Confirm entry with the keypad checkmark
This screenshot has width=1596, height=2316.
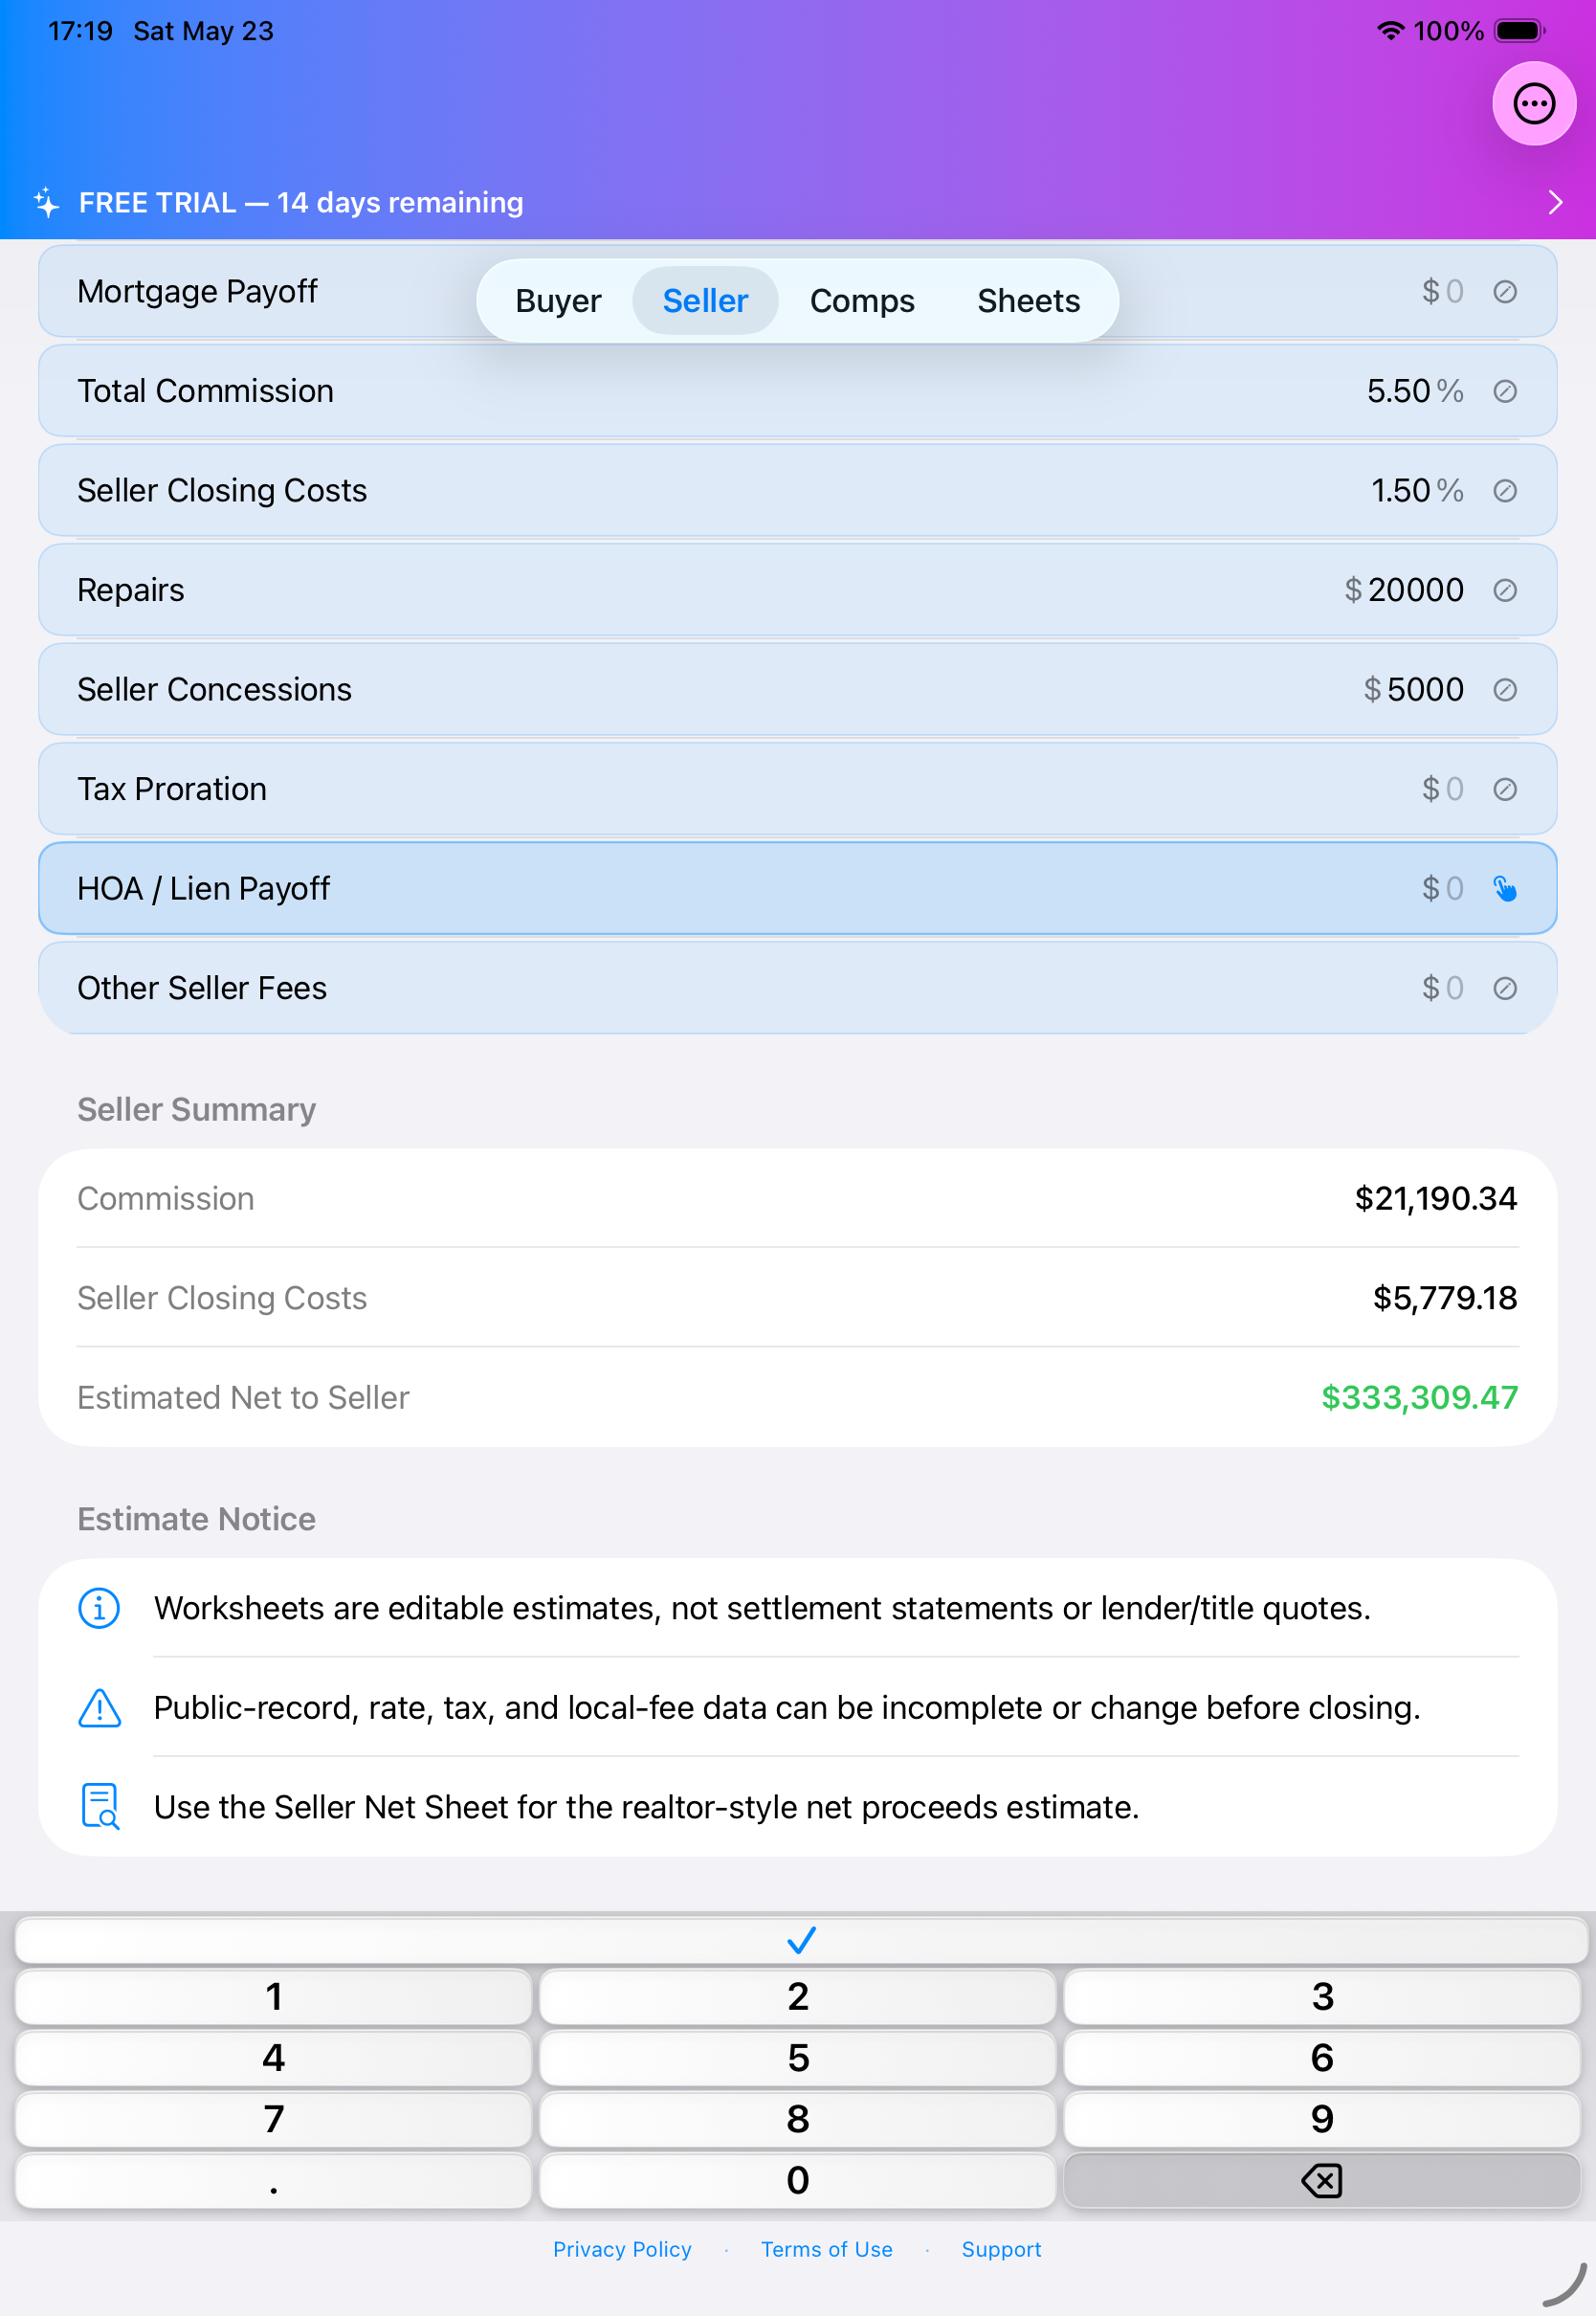pyautogui.click(x=801, y=1940)
